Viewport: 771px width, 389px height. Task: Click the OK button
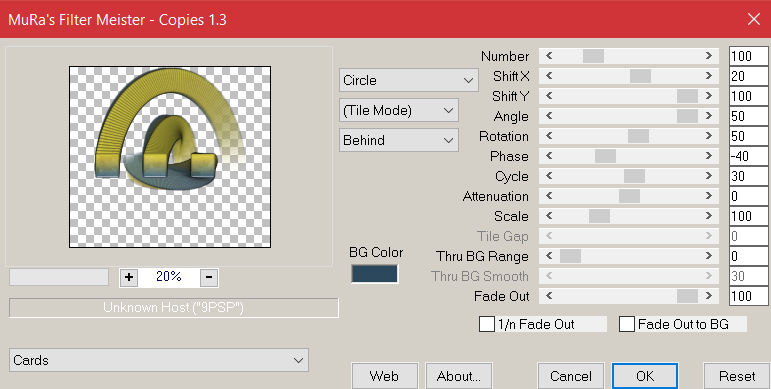click(x=645, y=376)
